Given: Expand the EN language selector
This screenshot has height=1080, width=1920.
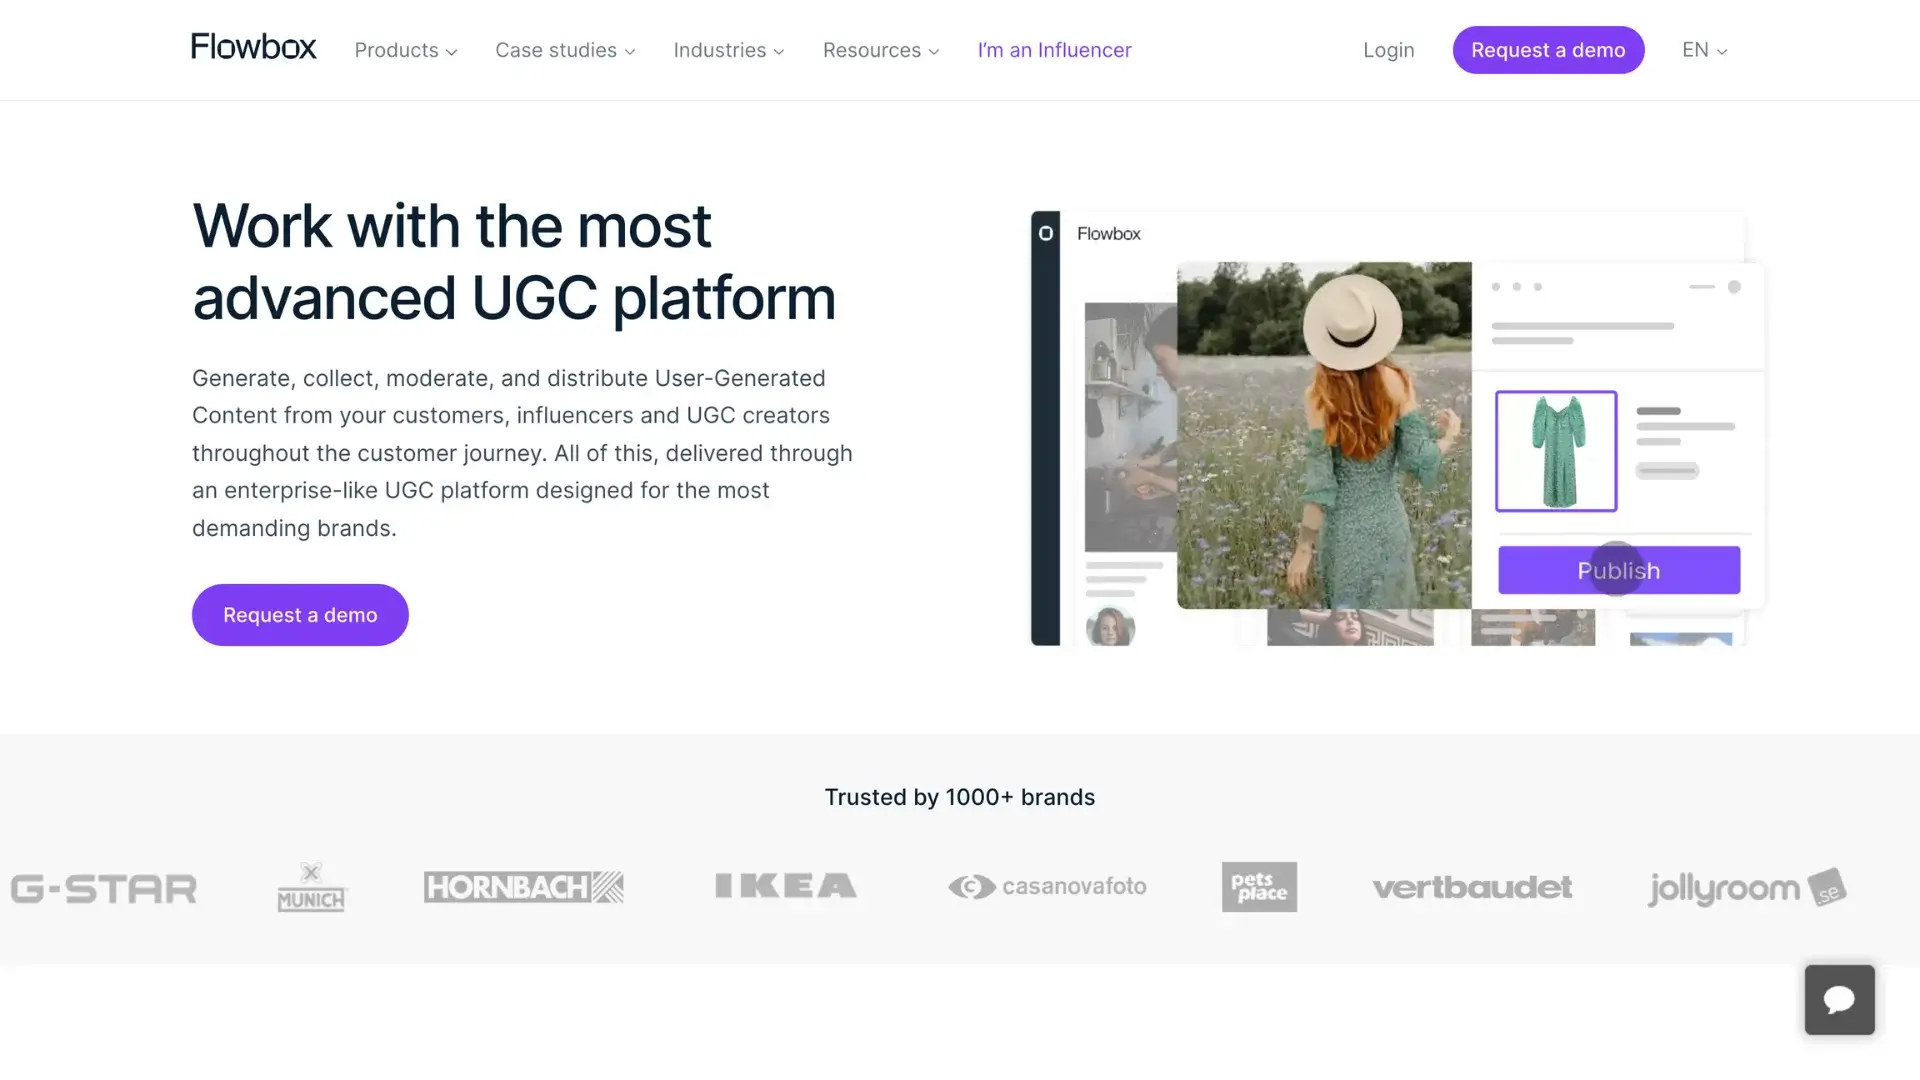Looking at the screenshot, I should (1703, 50).
